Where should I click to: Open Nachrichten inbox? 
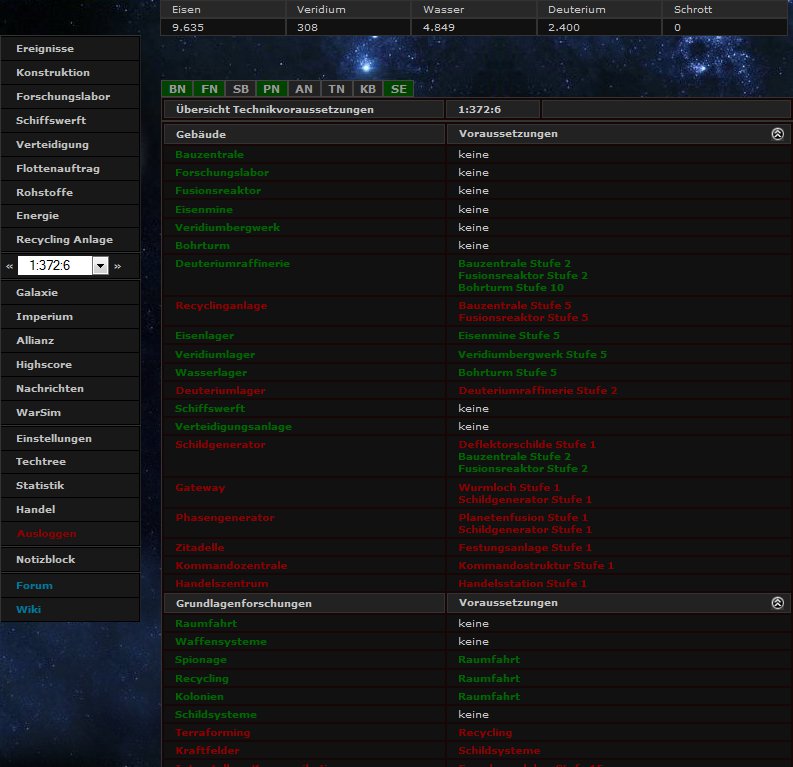click(x=70, y=388)
